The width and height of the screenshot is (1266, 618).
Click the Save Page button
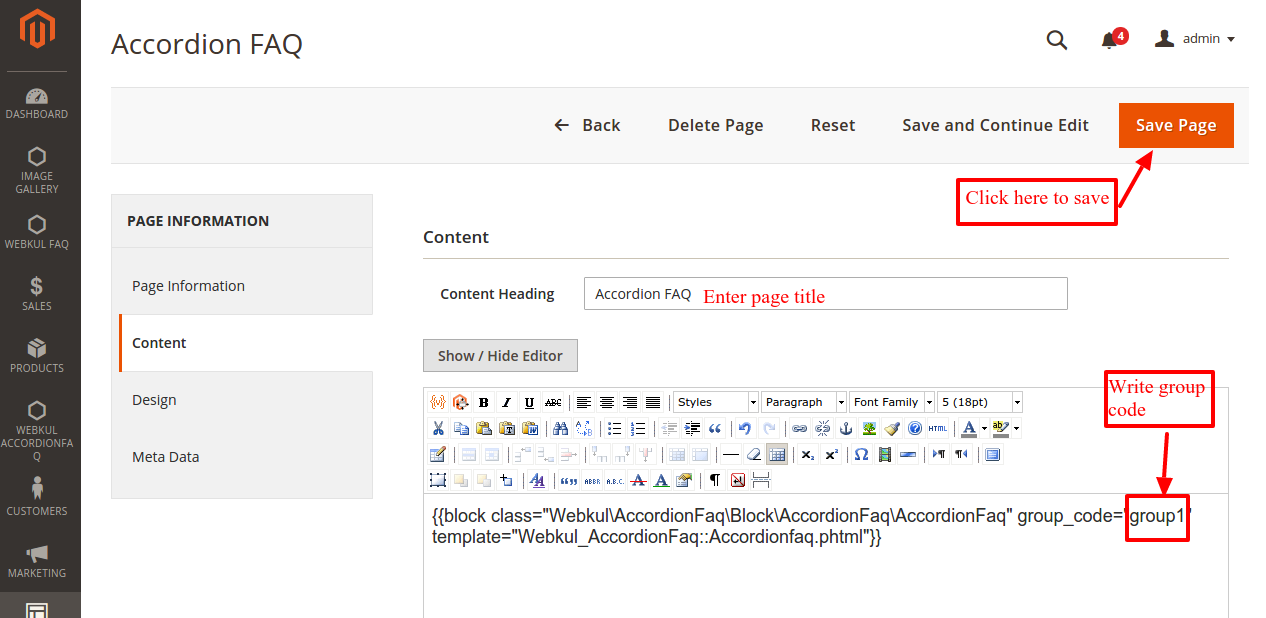click(1176, 125)
